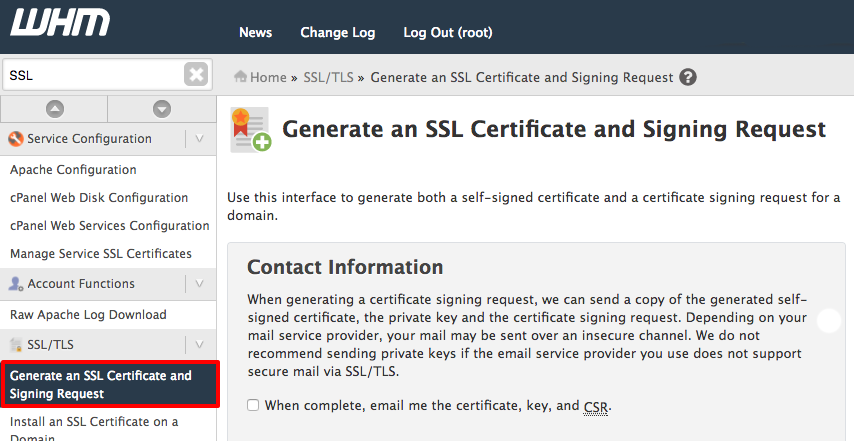Open the News menu item
854x441 pixels.
point(255,32)
